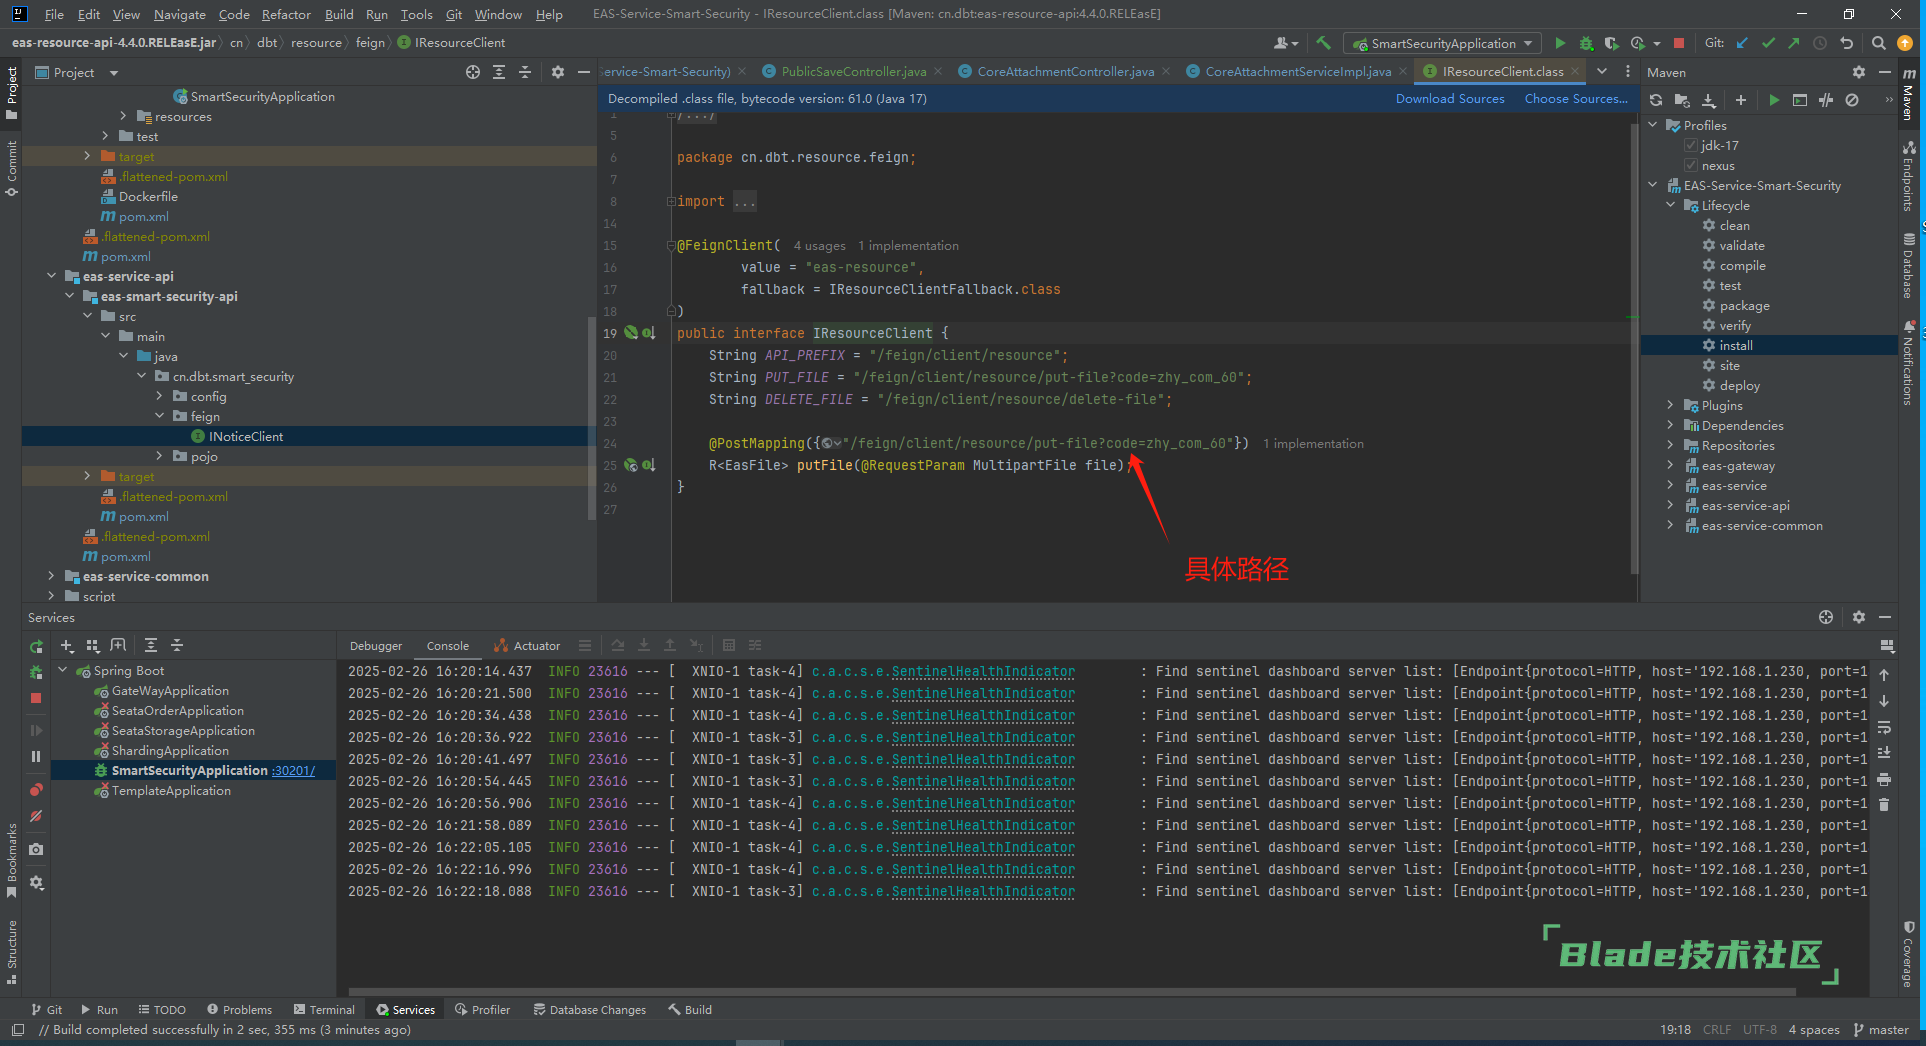The height and width of the screenshot is (1046, 1926).
Task: Click the Build project hammer icon
Action: [1323, 43]
